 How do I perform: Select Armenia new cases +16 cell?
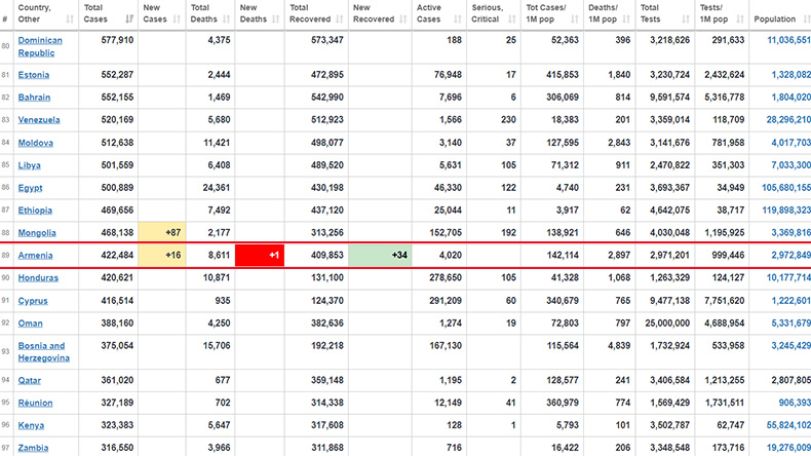point(162,255)
